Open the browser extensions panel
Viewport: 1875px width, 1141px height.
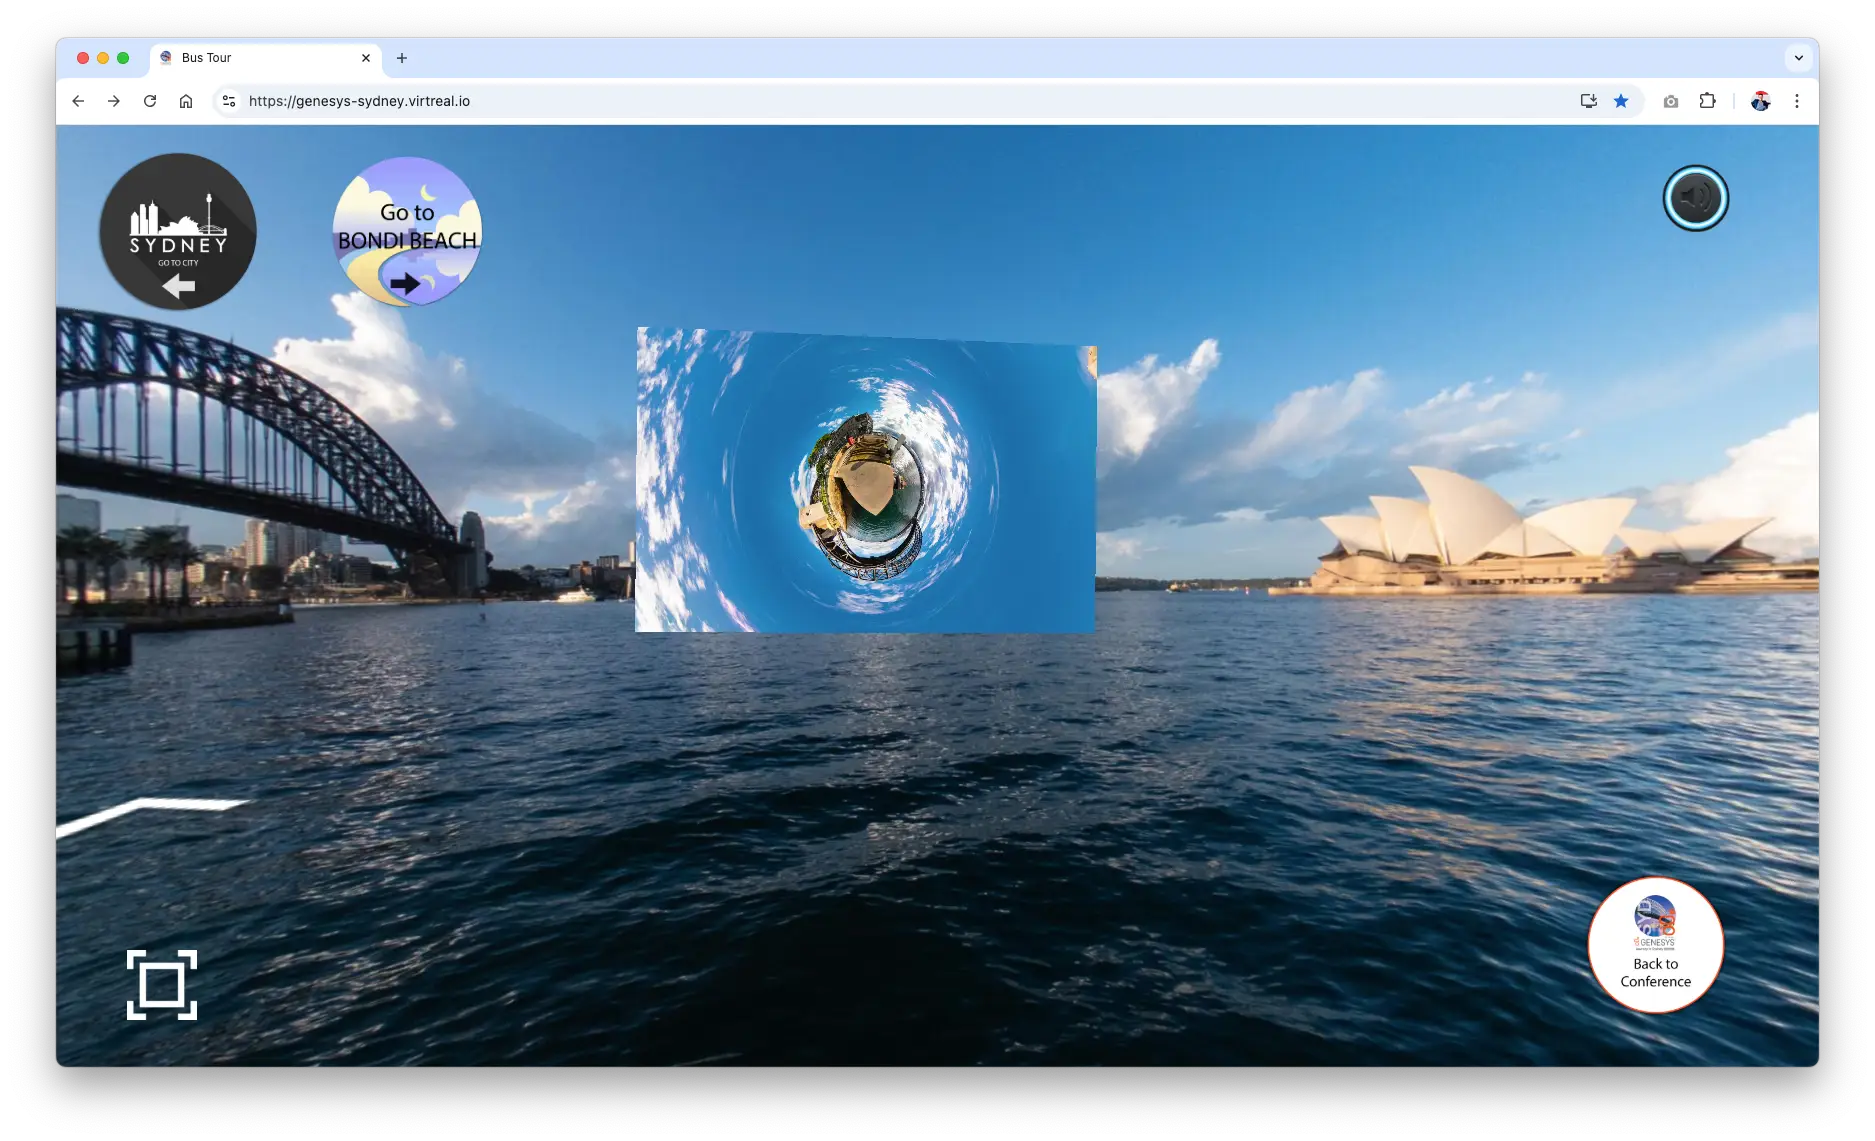click(1708, 101)
